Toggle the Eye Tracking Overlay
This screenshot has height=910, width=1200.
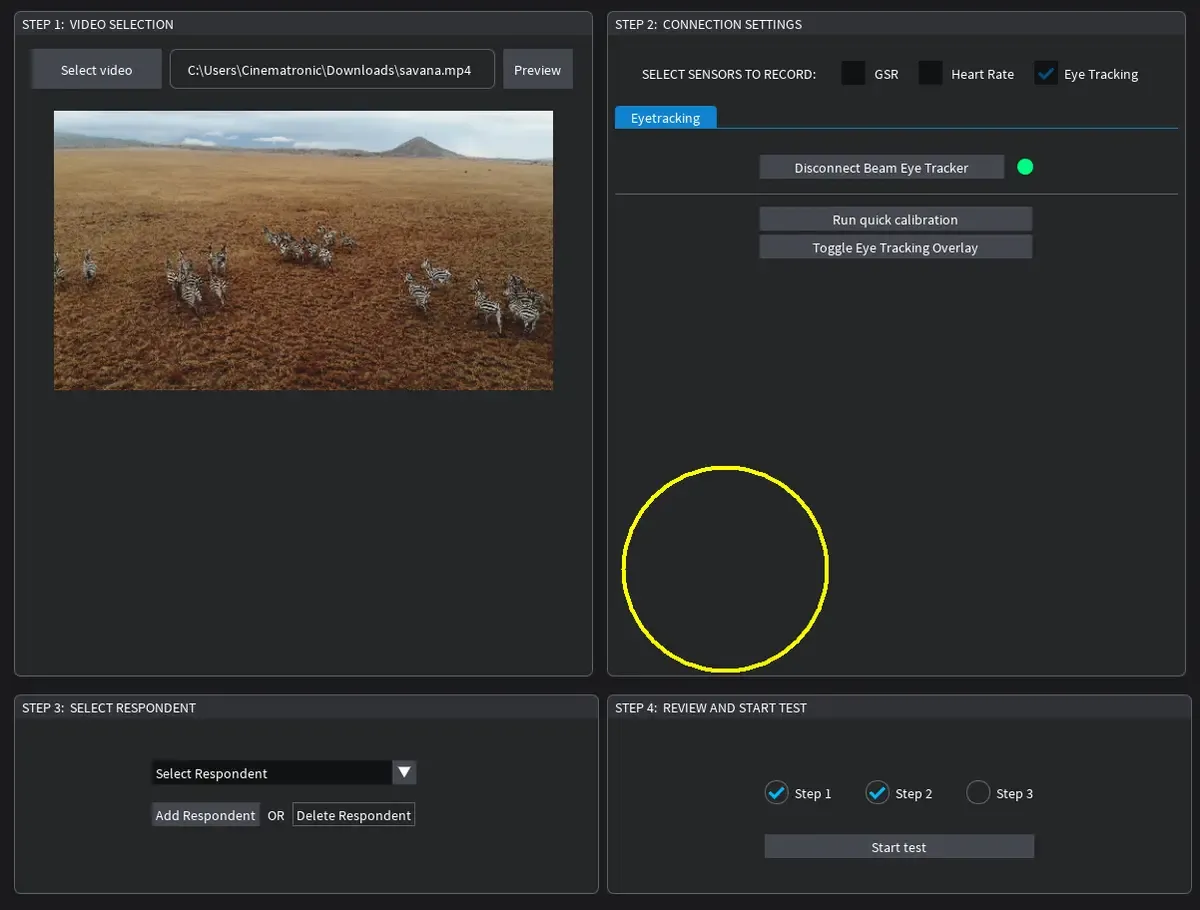[x=895, y=247]
